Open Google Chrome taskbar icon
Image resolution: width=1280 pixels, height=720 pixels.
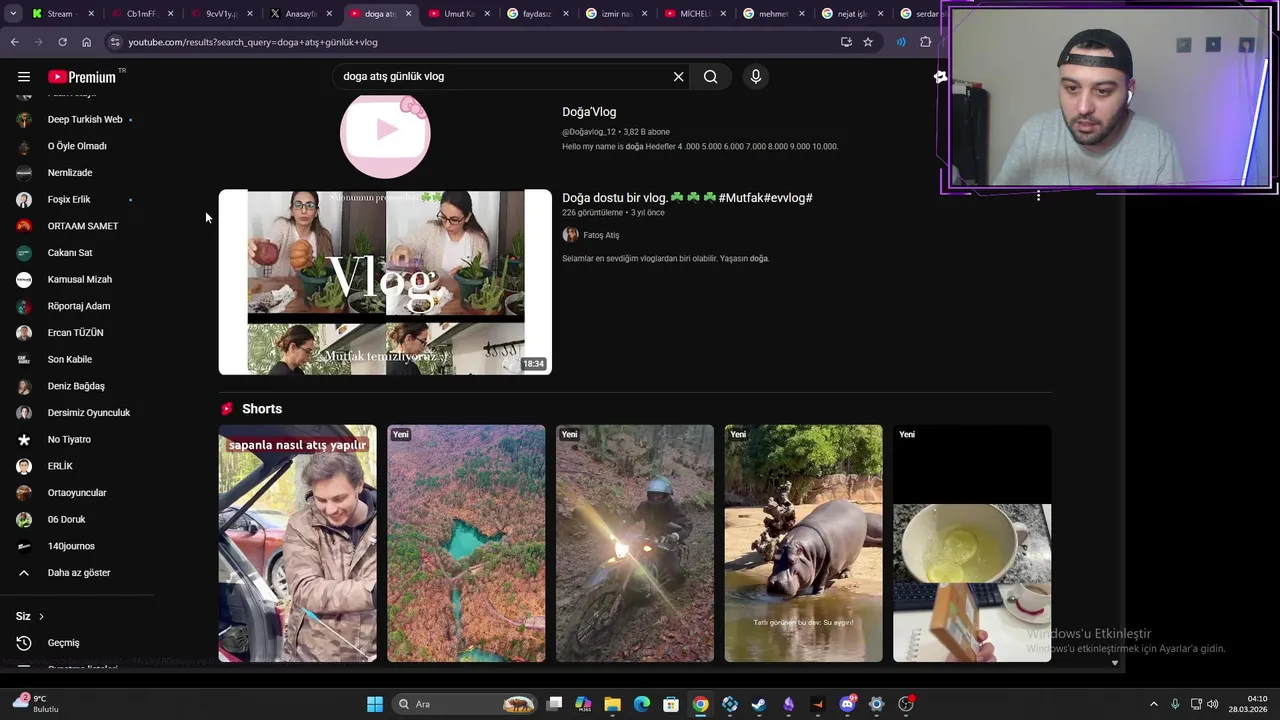[x=700, y=704]
